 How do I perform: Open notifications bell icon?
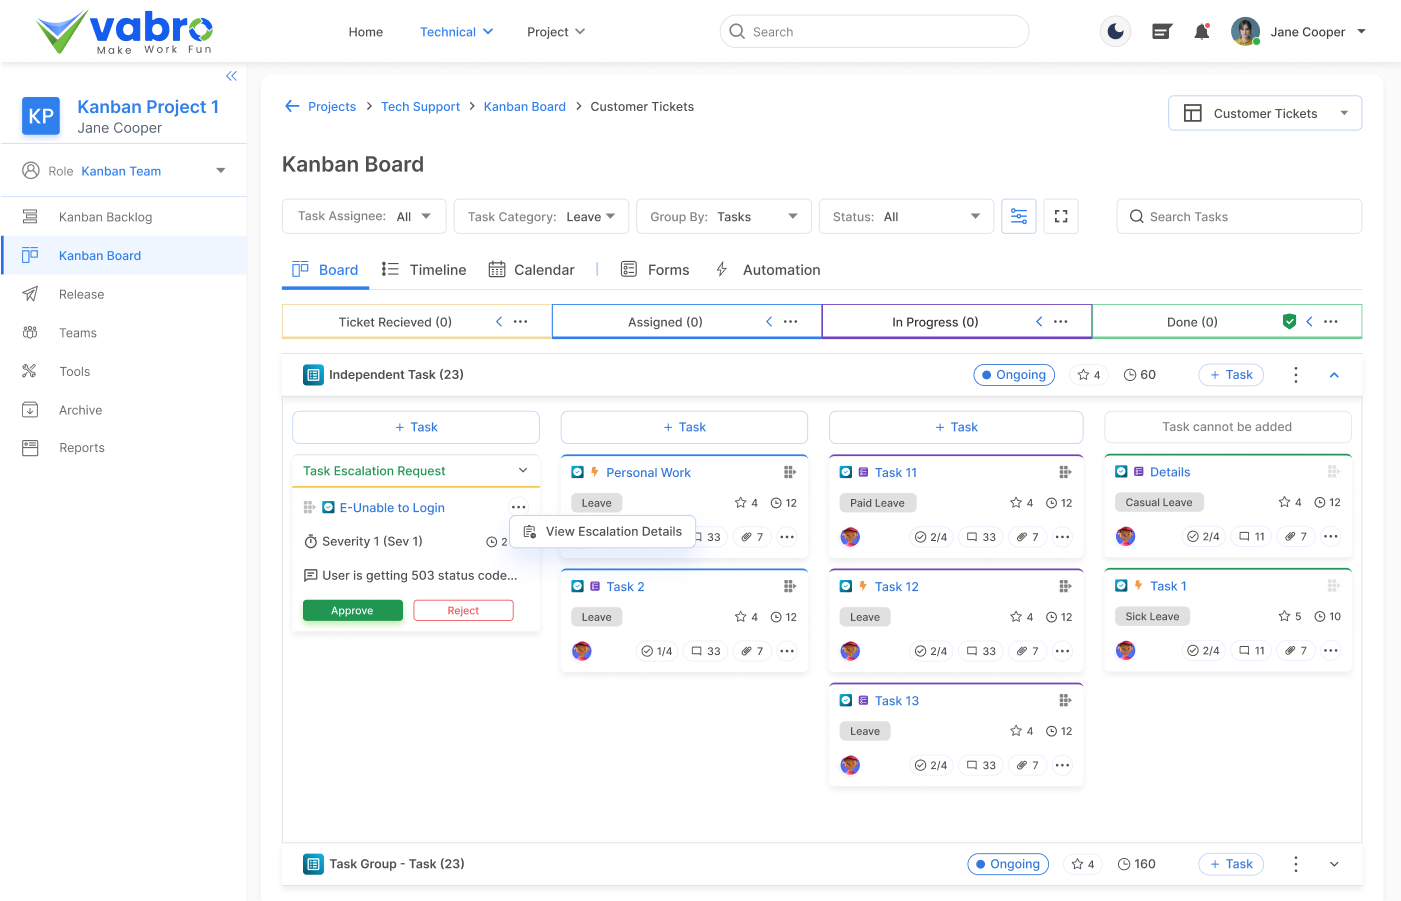click(1202, 32)
